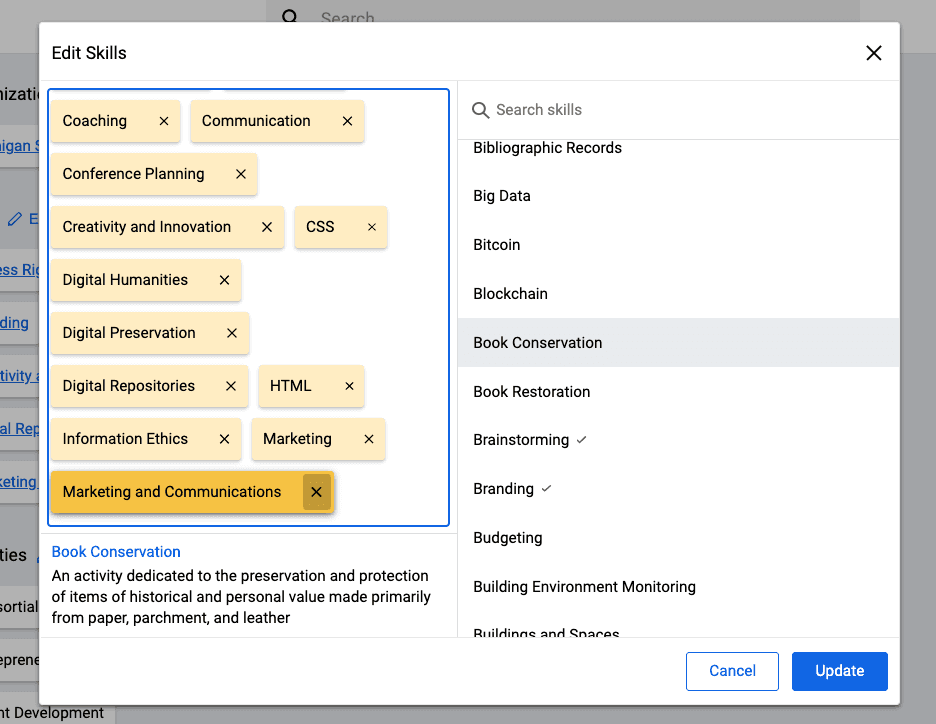Remove the Conference Planning skill chip
The height and width of the screenshot is (724, 936).
[241, 174]
